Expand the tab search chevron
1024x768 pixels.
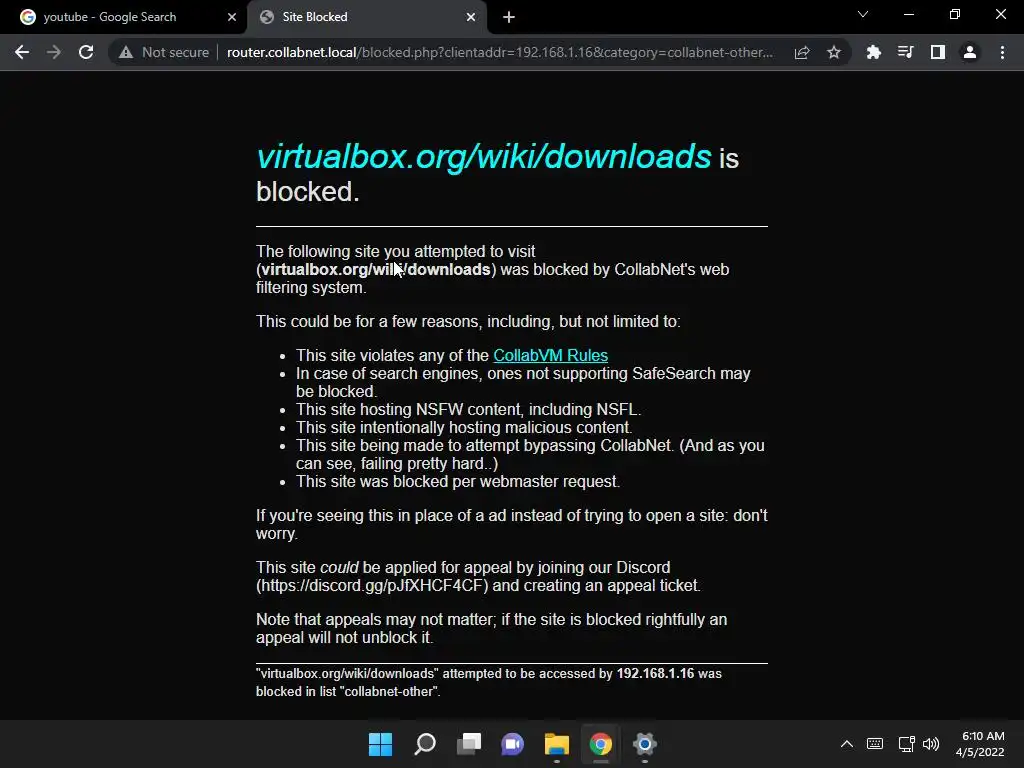(863, 14)
